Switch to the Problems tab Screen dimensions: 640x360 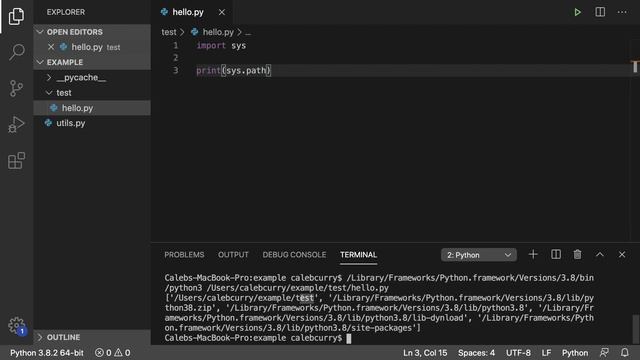(x=184, y=255)
